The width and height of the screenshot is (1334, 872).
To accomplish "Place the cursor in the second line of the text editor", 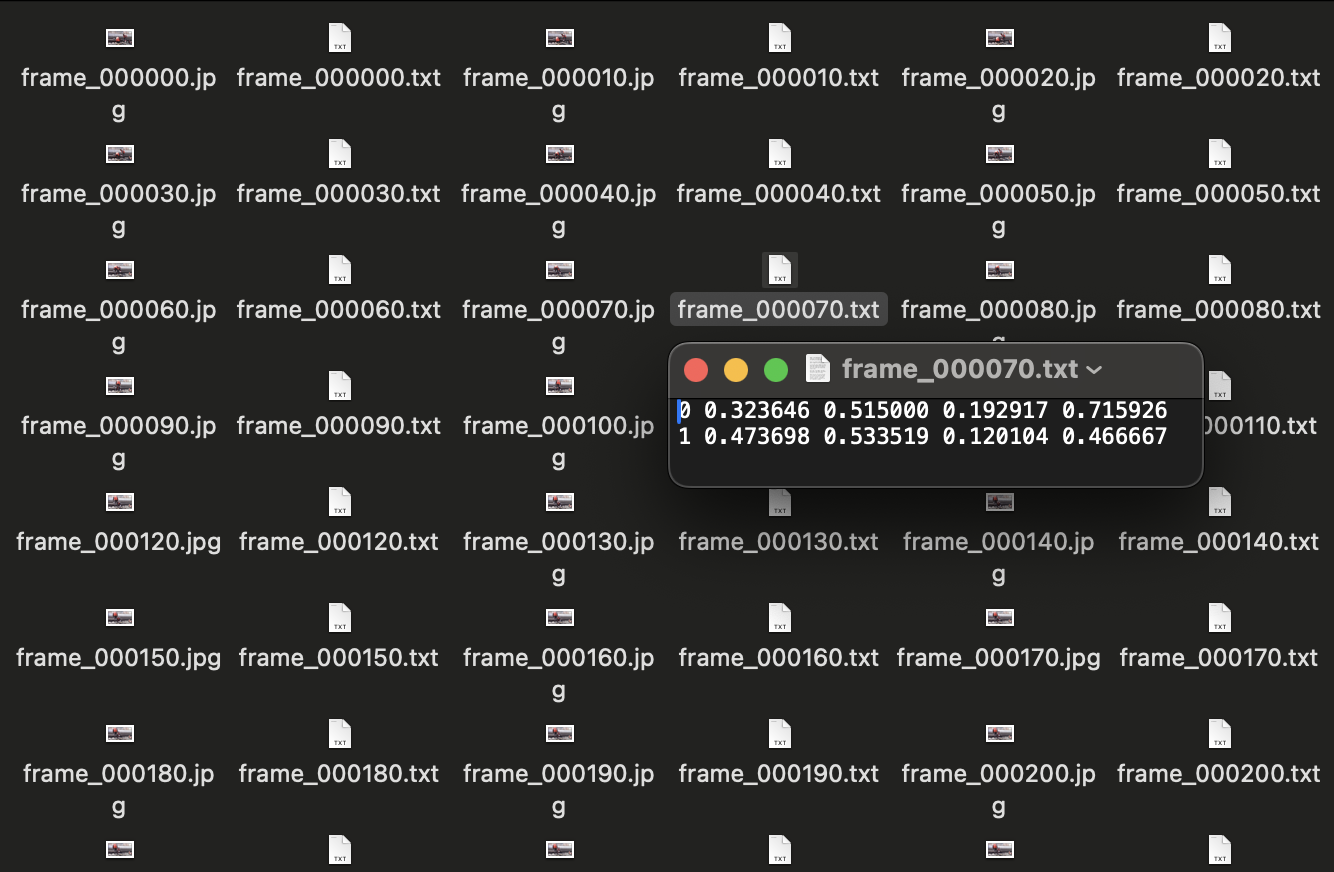I will pos(923,436).
